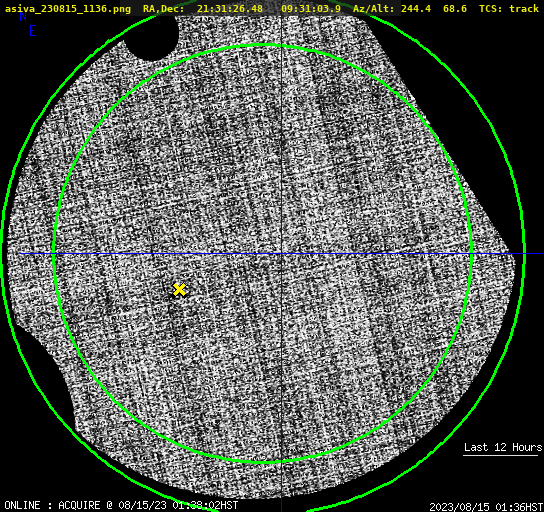Select the Dec value 09:31:03.9
The width and height of the screenshot is (544, 512).
(311, 8)
